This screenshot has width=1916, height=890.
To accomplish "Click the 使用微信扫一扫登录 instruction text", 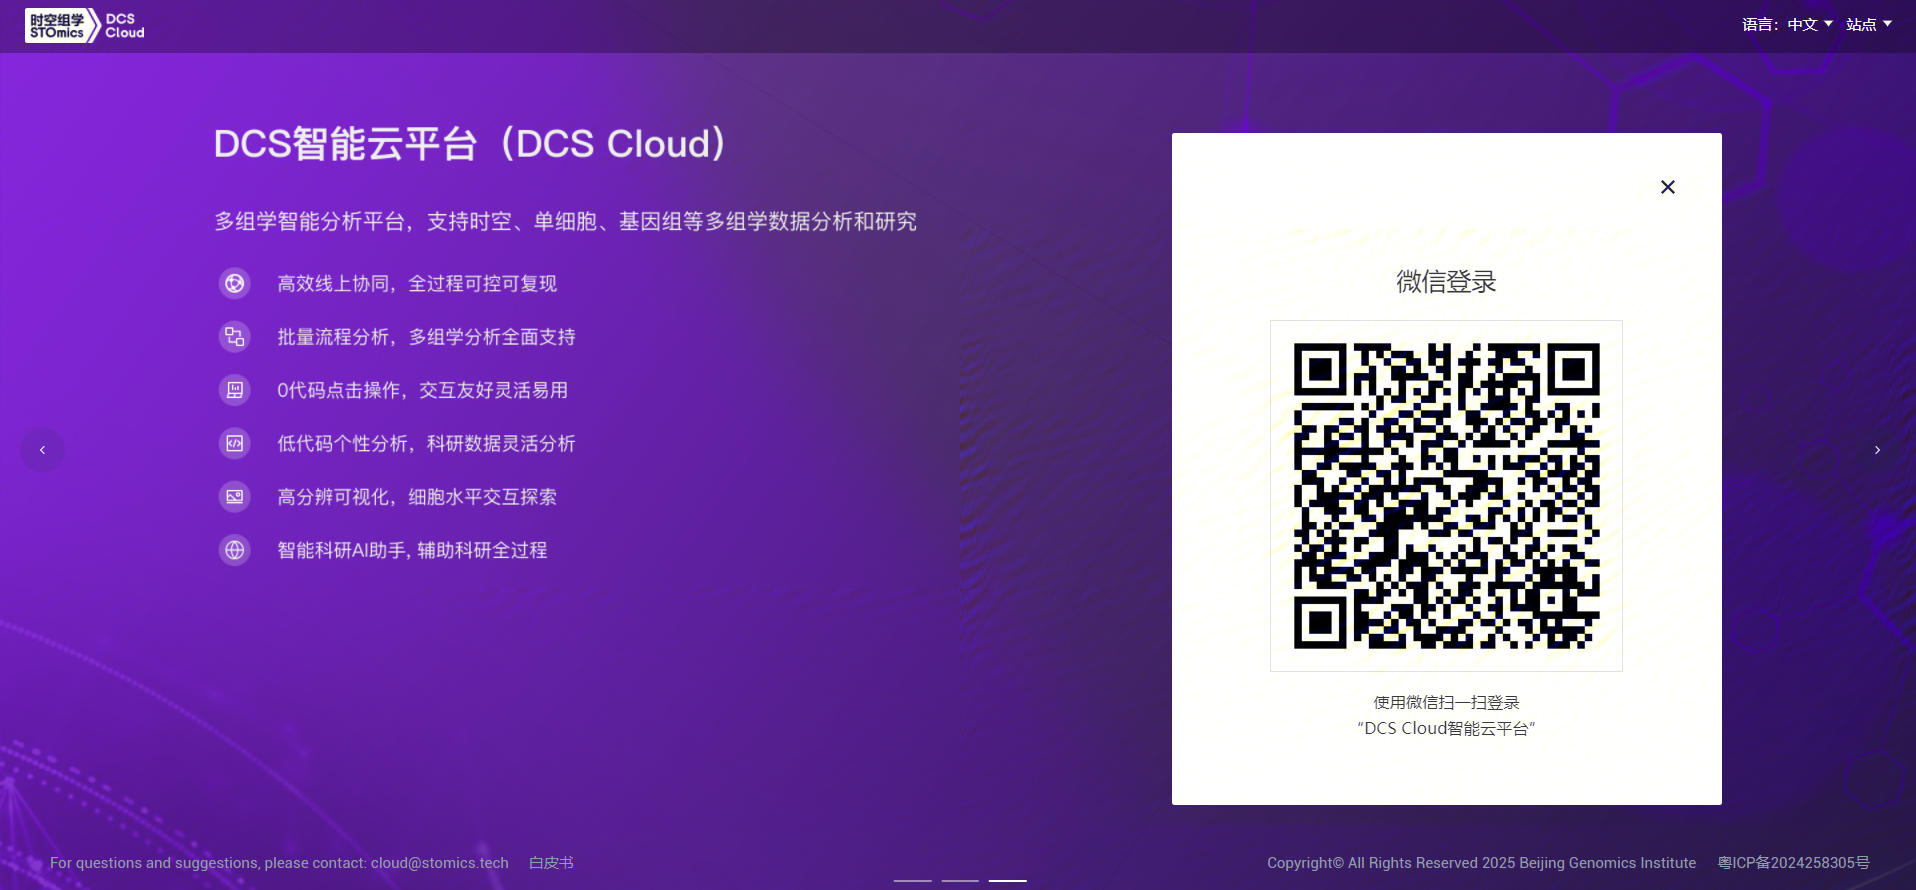I will (x=1446, y=702).
